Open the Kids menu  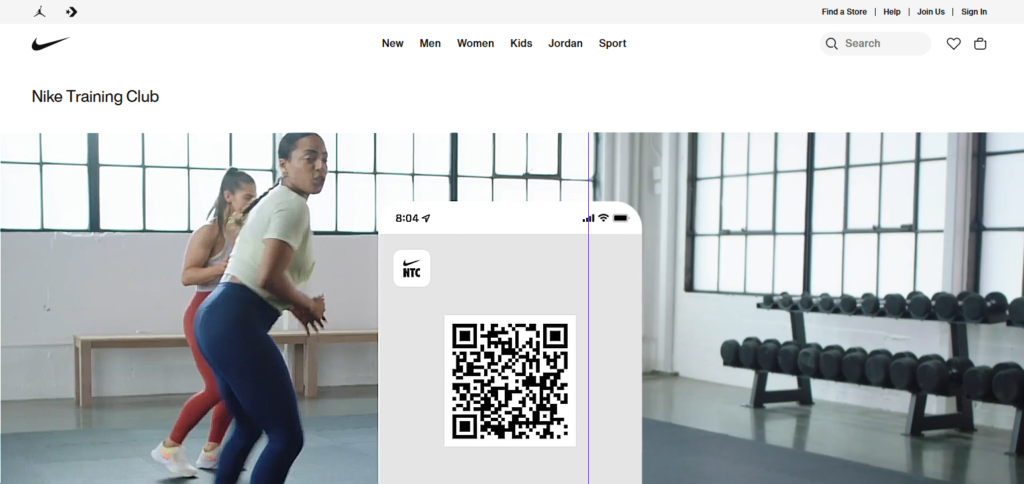click(x=521, y=44)
